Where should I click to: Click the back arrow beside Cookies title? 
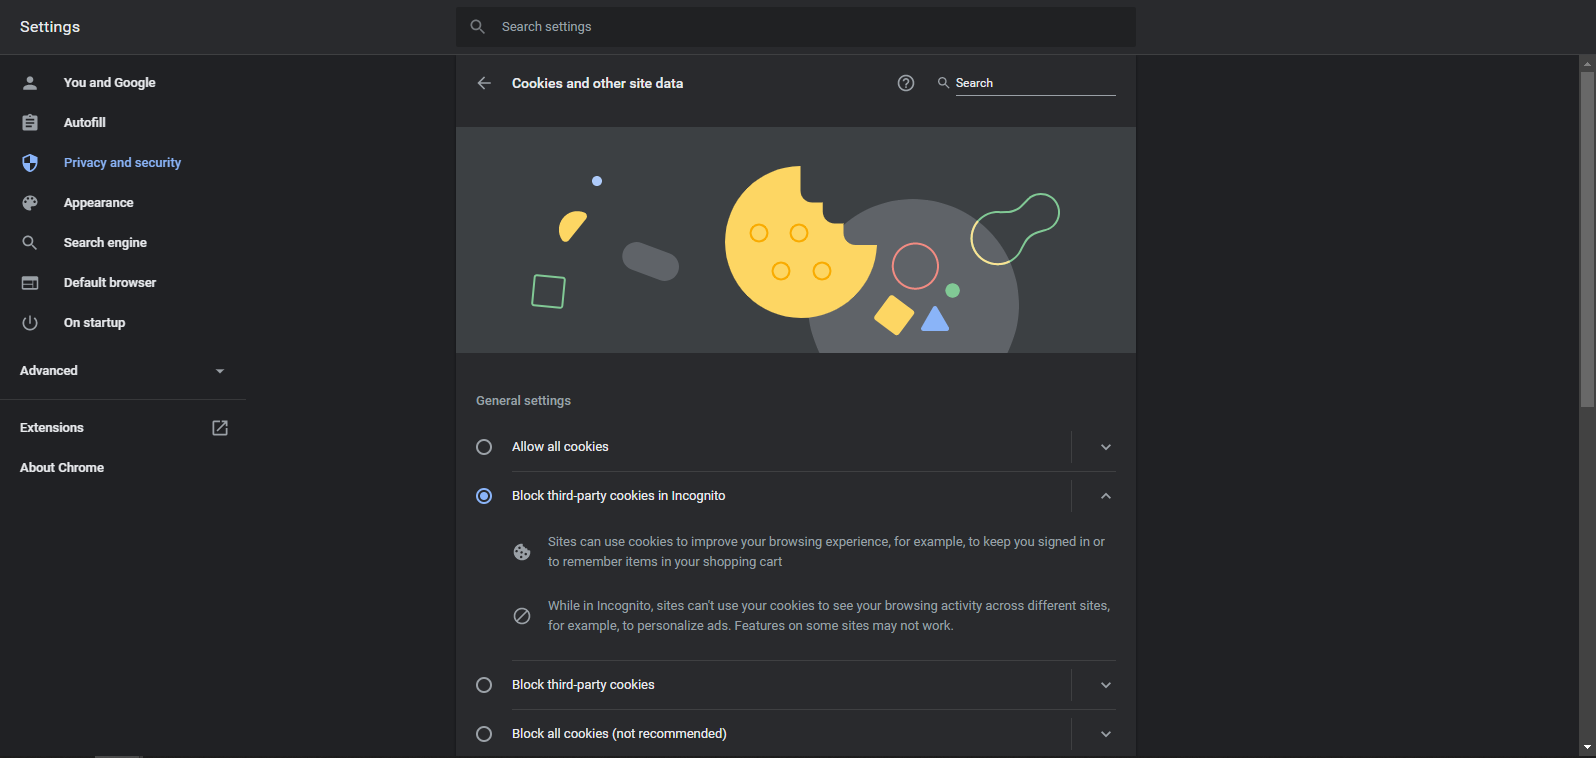coord(484,83)
